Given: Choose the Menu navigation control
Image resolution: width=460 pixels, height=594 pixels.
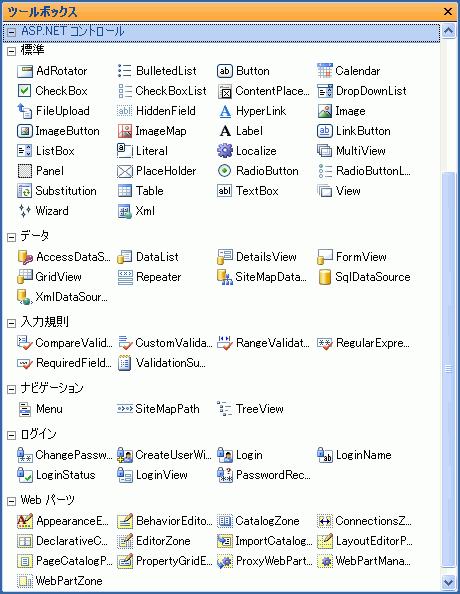Looking at the screenshot, I should pyautogui.click(x=40, y=409).
